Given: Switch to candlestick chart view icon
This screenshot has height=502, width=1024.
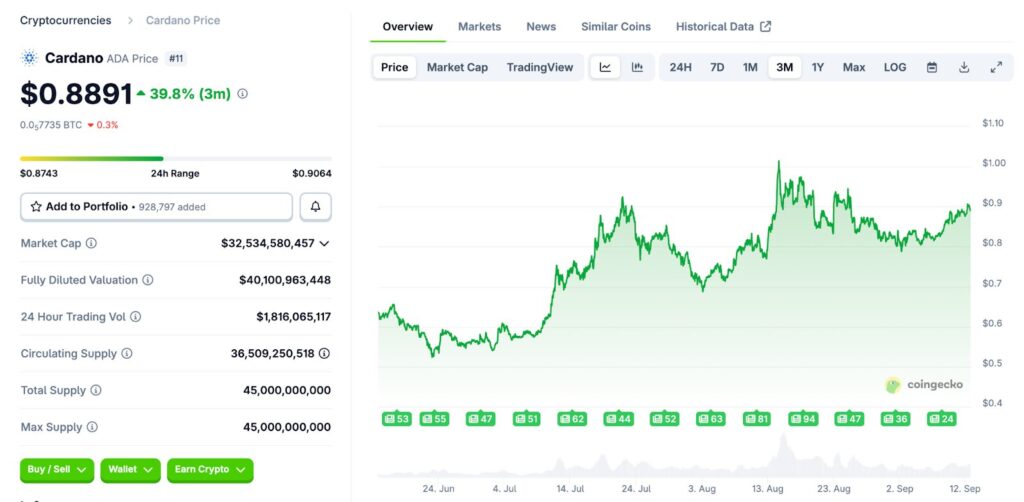Looking at the screenshot, I should 637,67.
